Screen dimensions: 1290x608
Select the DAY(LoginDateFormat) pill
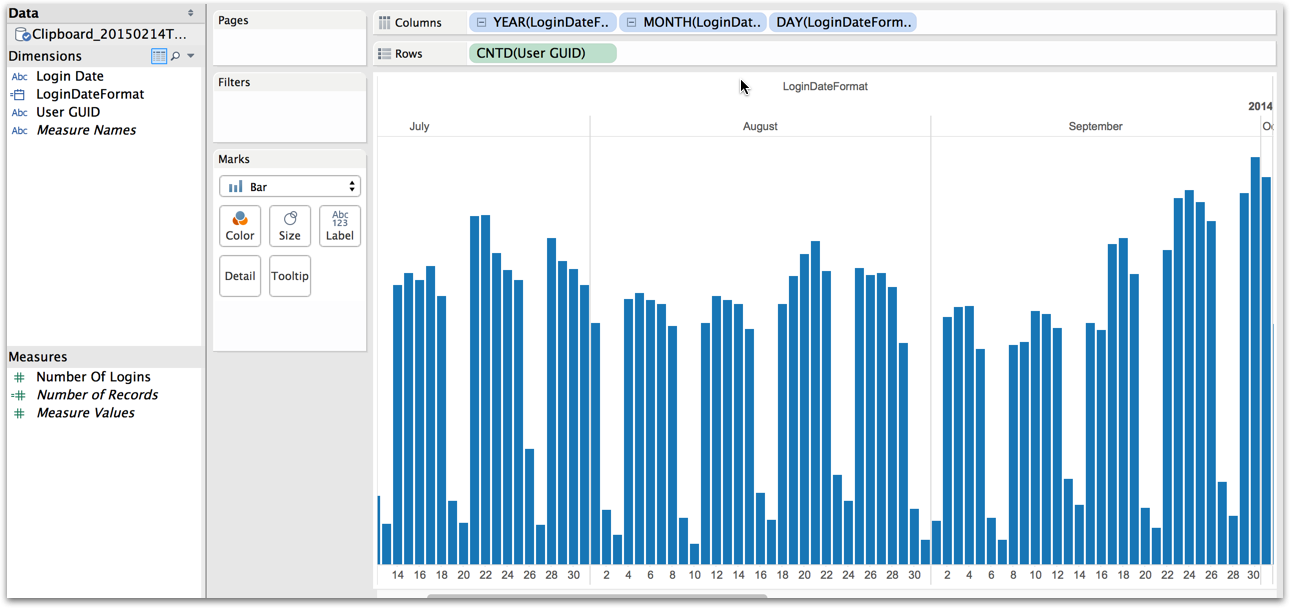[x=844, y=22]
